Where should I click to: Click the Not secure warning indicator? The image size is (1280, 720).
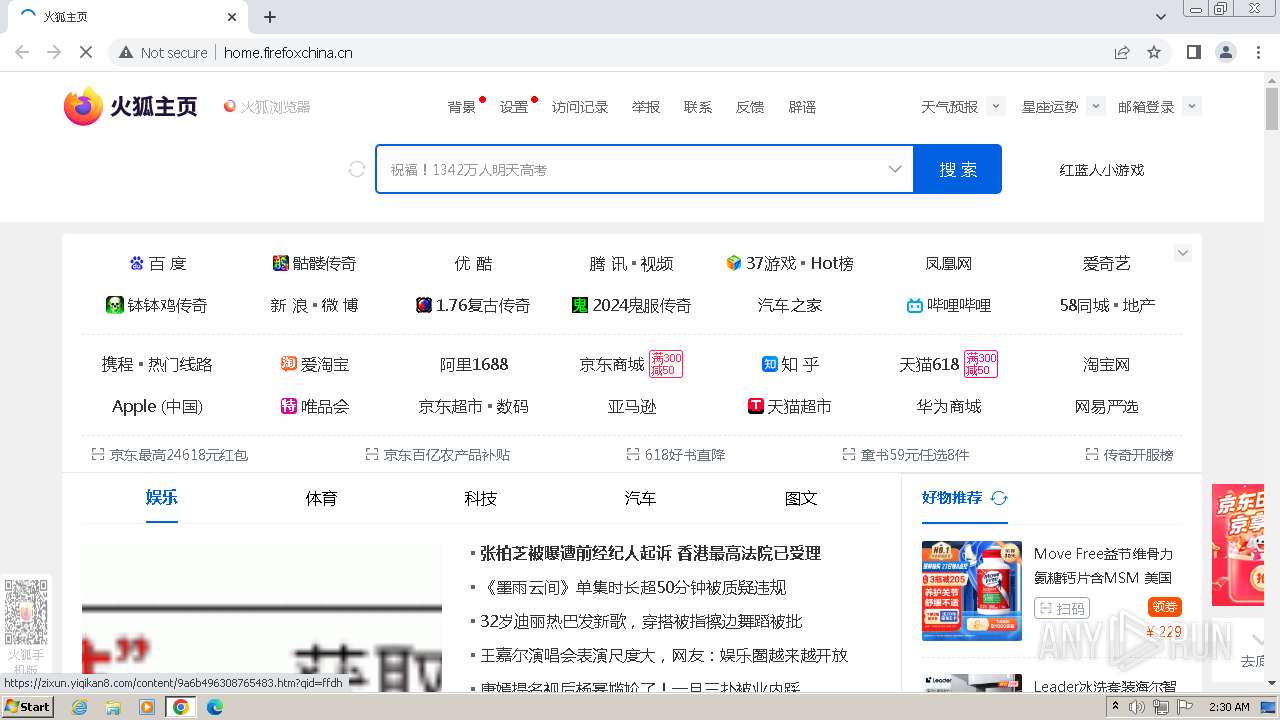point(164,52)
